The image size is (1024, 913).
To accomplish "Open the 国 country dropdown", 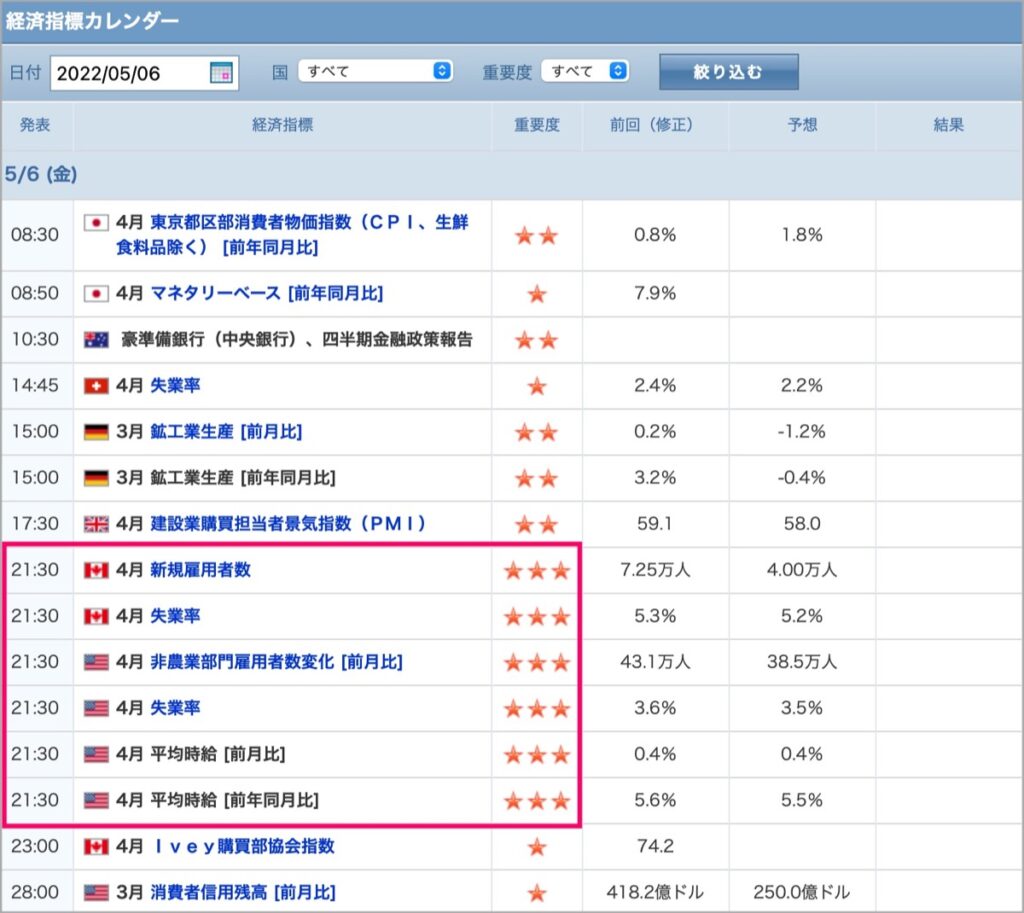I will (x=376, y=71).
